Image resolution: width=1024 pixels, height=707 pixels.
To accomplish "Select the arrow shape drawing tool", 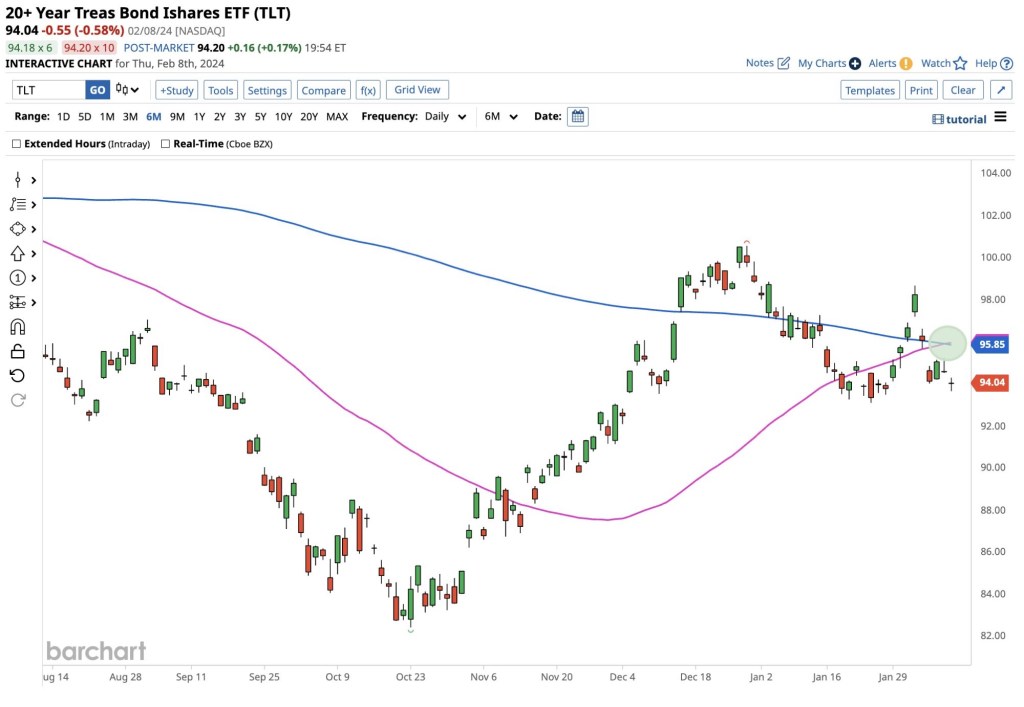I will click(x=18, y=254).
